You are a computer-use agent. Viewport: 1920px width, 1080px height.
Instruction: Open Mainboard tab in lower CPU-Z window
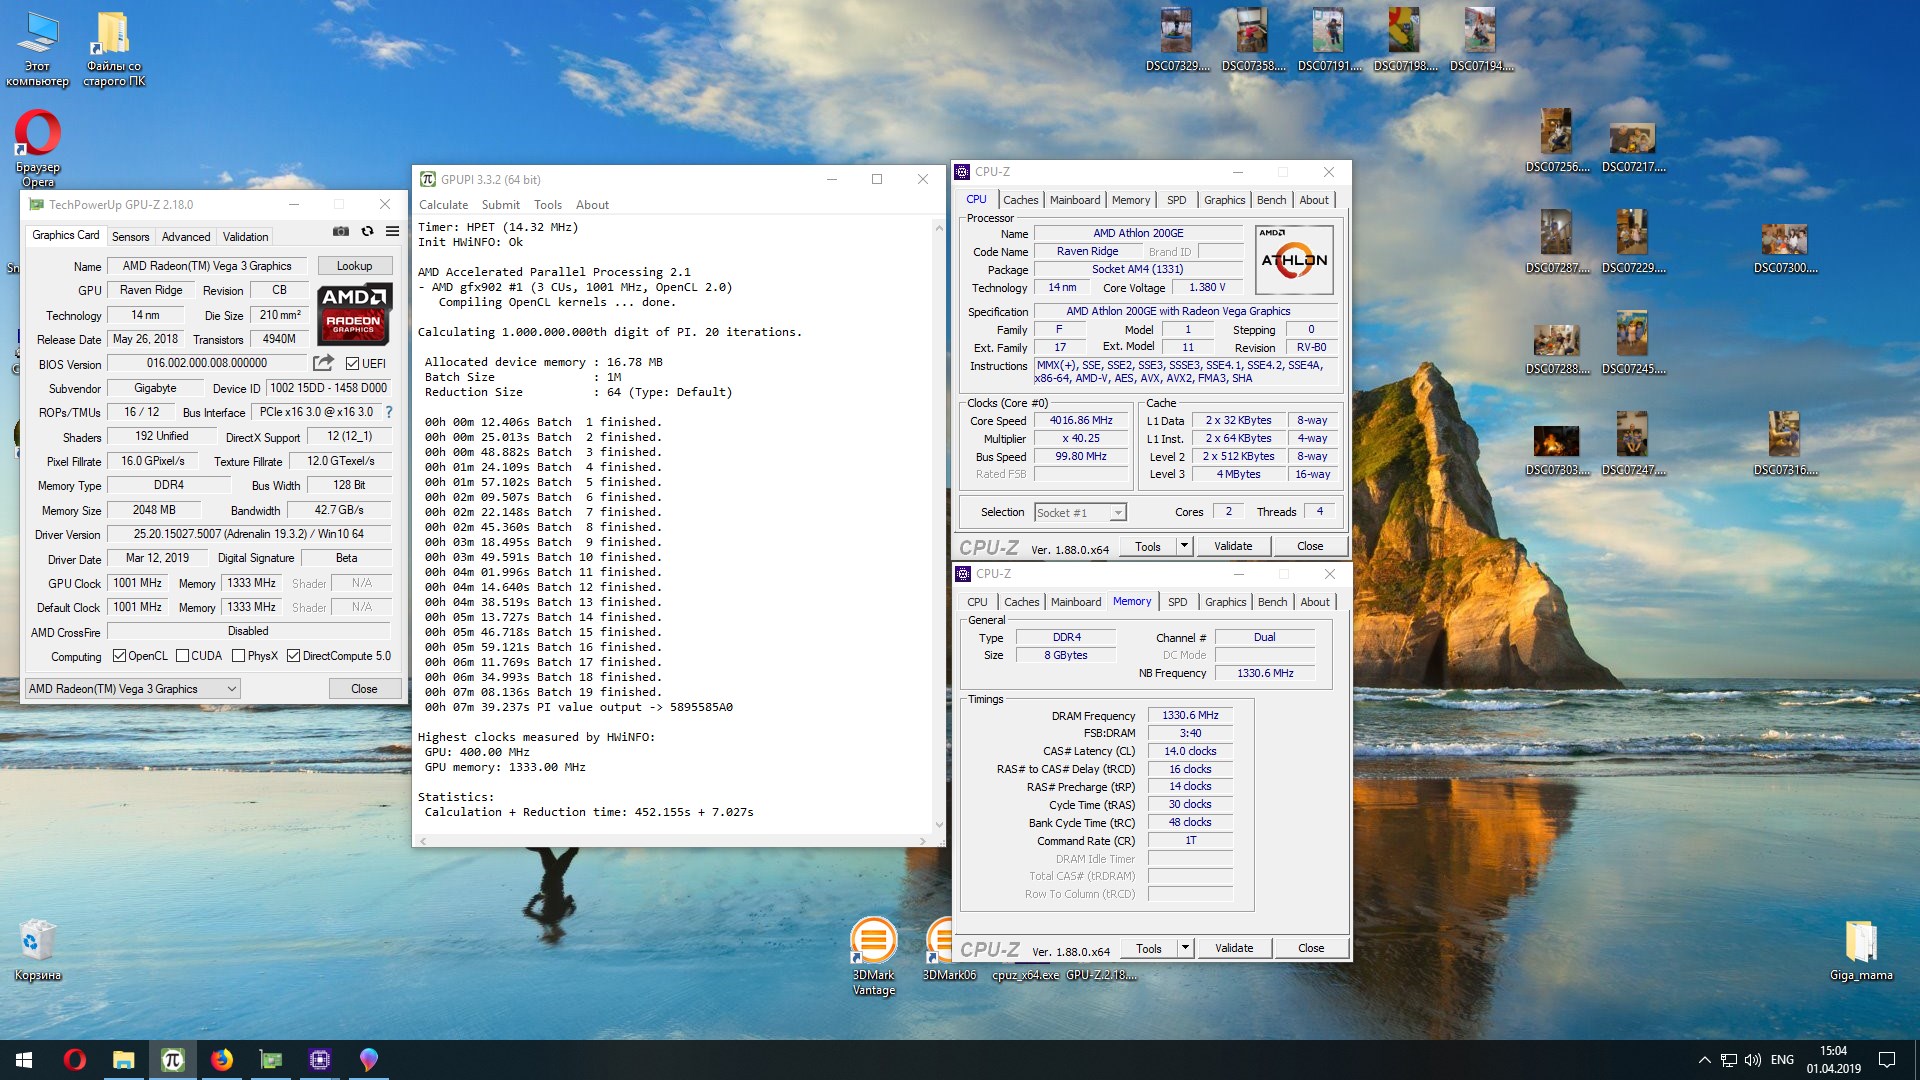click(1076, 602)
